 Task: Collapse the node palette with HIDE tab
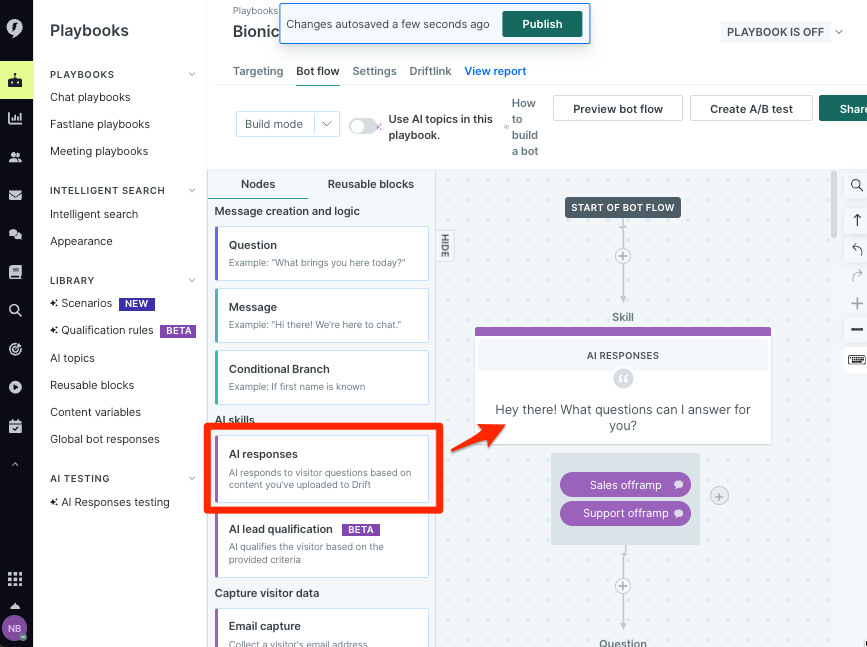[x=444, y=245]
